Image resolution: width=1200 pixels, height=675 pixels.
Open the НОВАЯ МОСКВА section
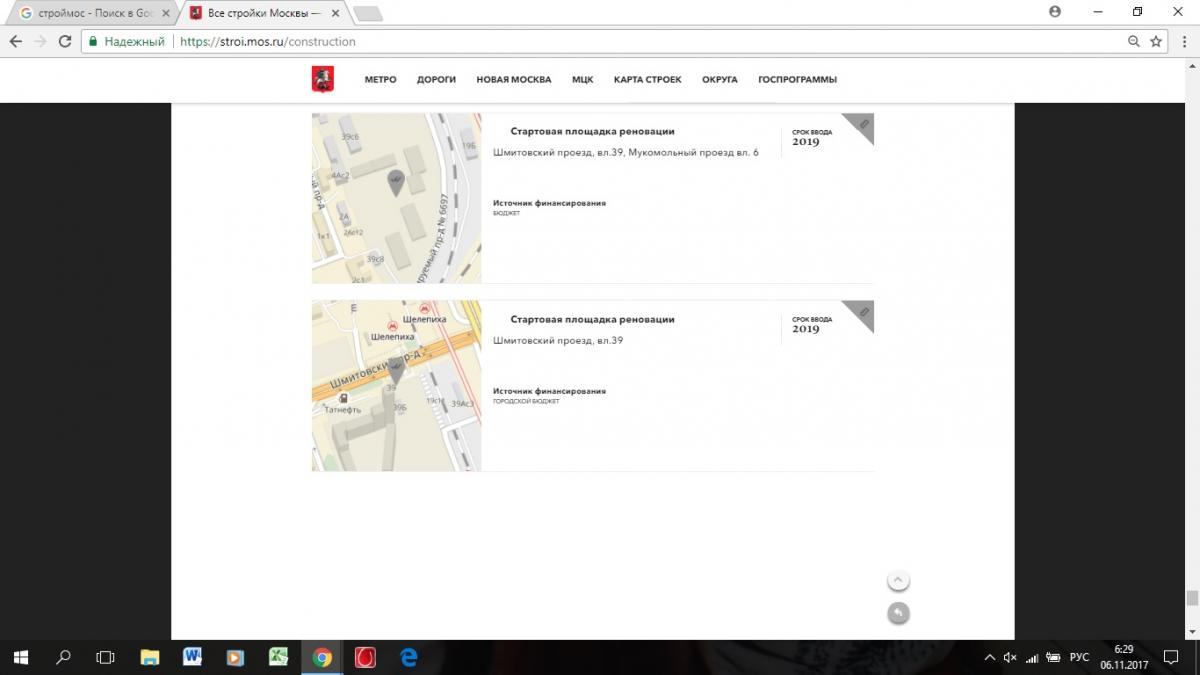513,80
